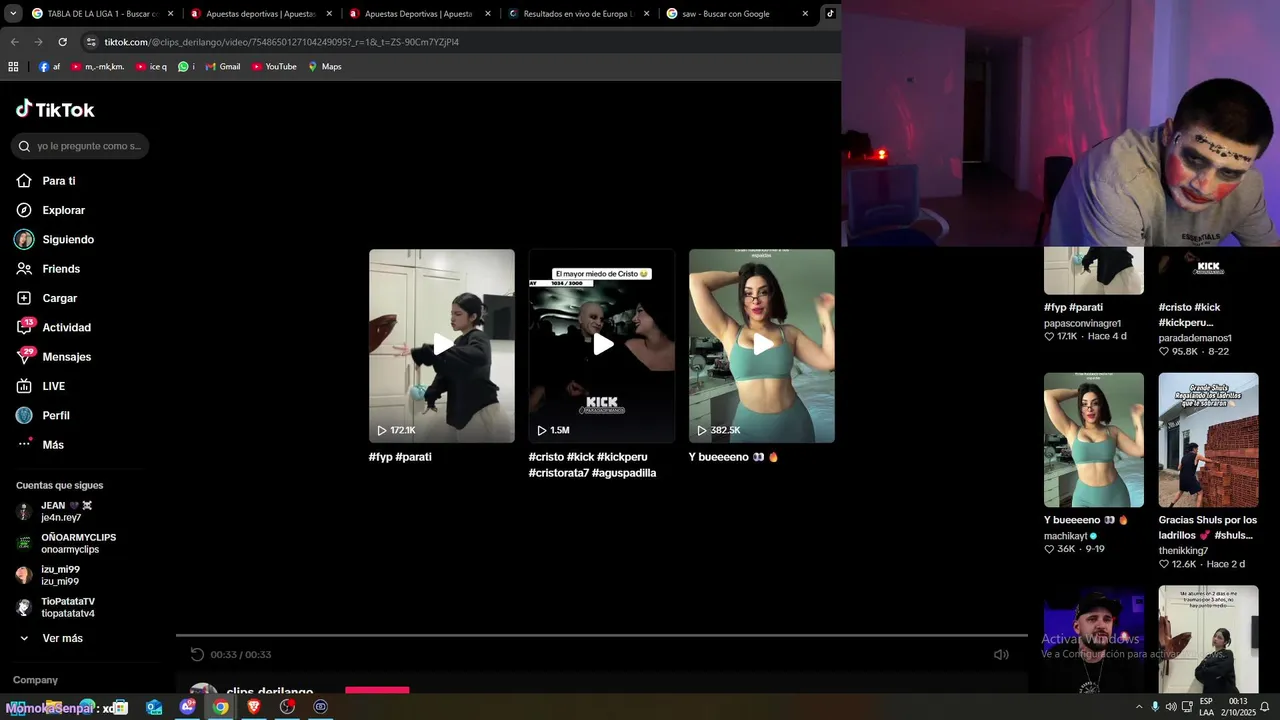Open Google Chrome from the taskbar

point(221,707)
